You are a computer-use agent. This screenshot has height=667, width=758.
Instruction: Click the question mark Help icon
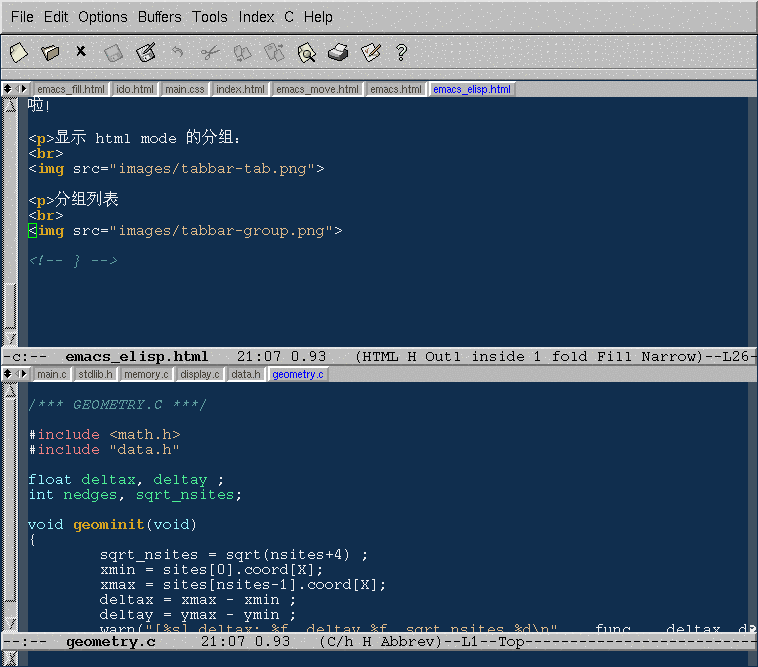(x=402, y=51)
